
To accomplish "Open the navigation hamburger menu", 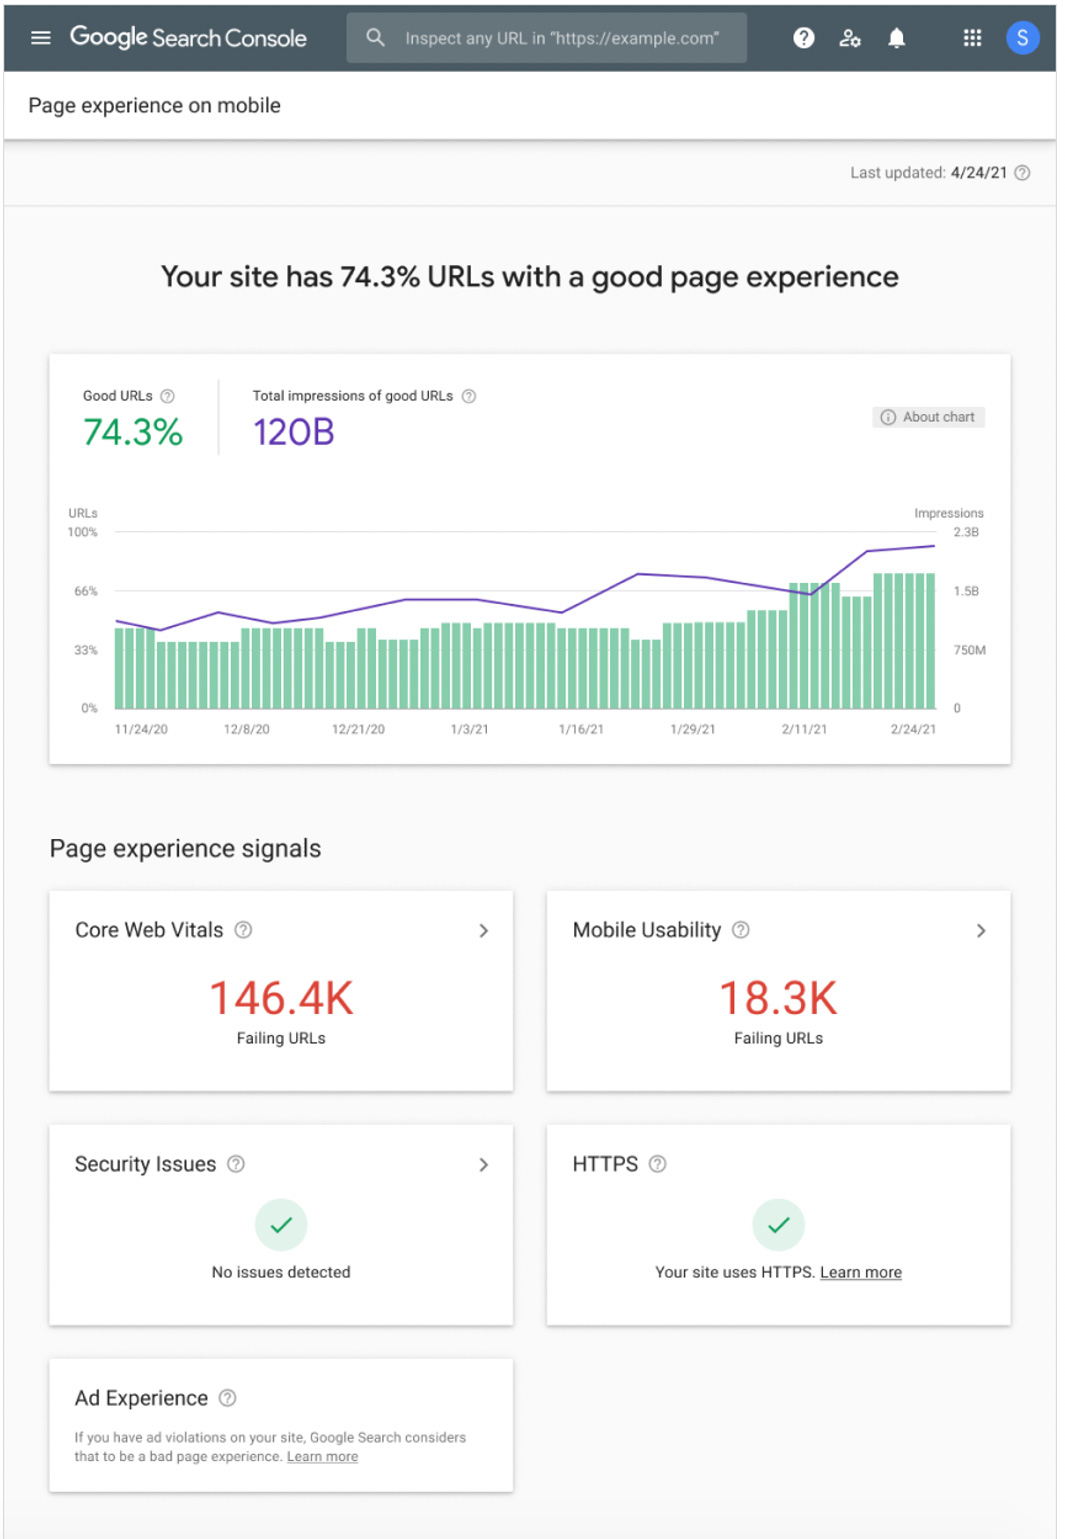I will tap(40, 37).
